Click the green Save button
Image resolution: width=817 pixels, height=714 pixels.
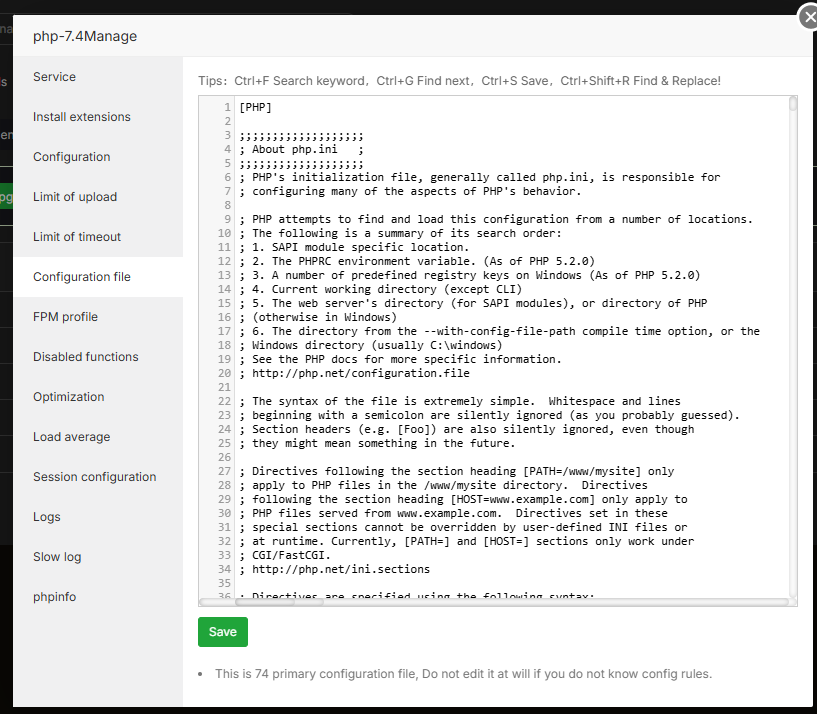[x=223, y=632]
